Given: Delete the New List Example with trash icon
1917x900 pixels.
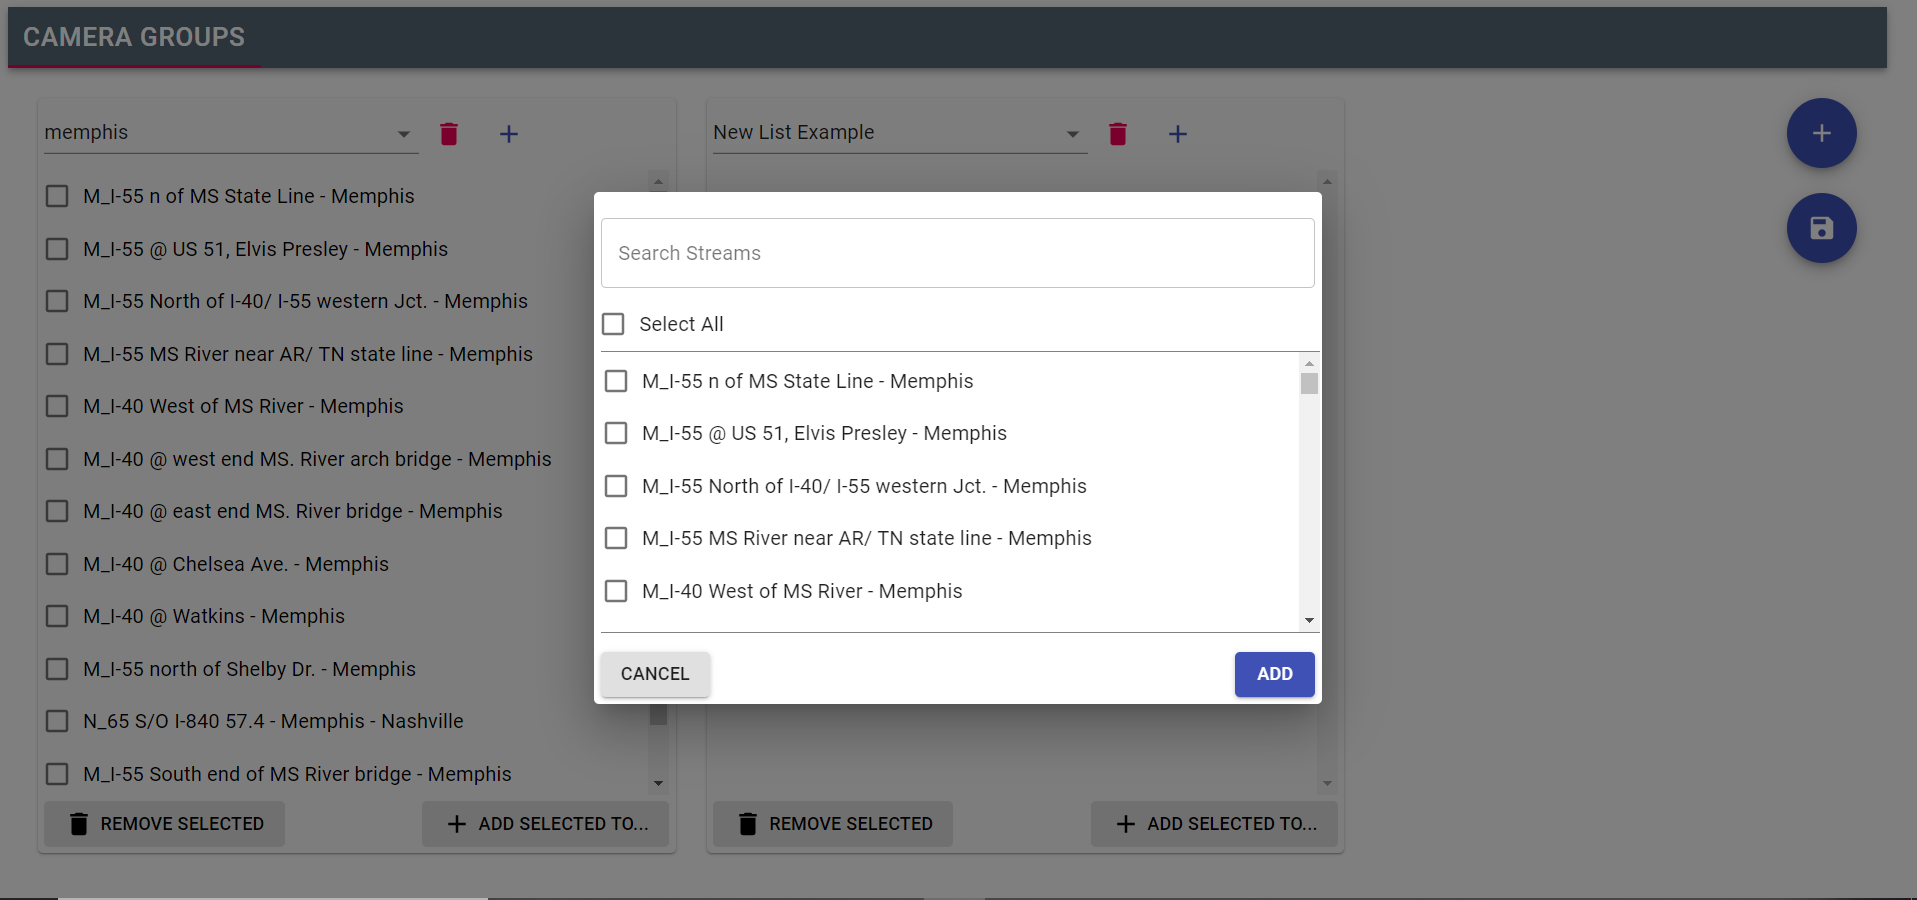Looking at the screenshot, I should (x=1118, y=134).
